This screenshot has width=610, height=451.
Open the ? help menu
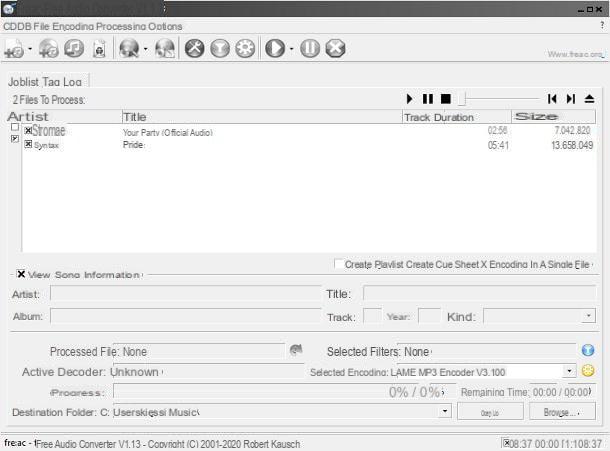pyautogui.click(x=602, y=26)
